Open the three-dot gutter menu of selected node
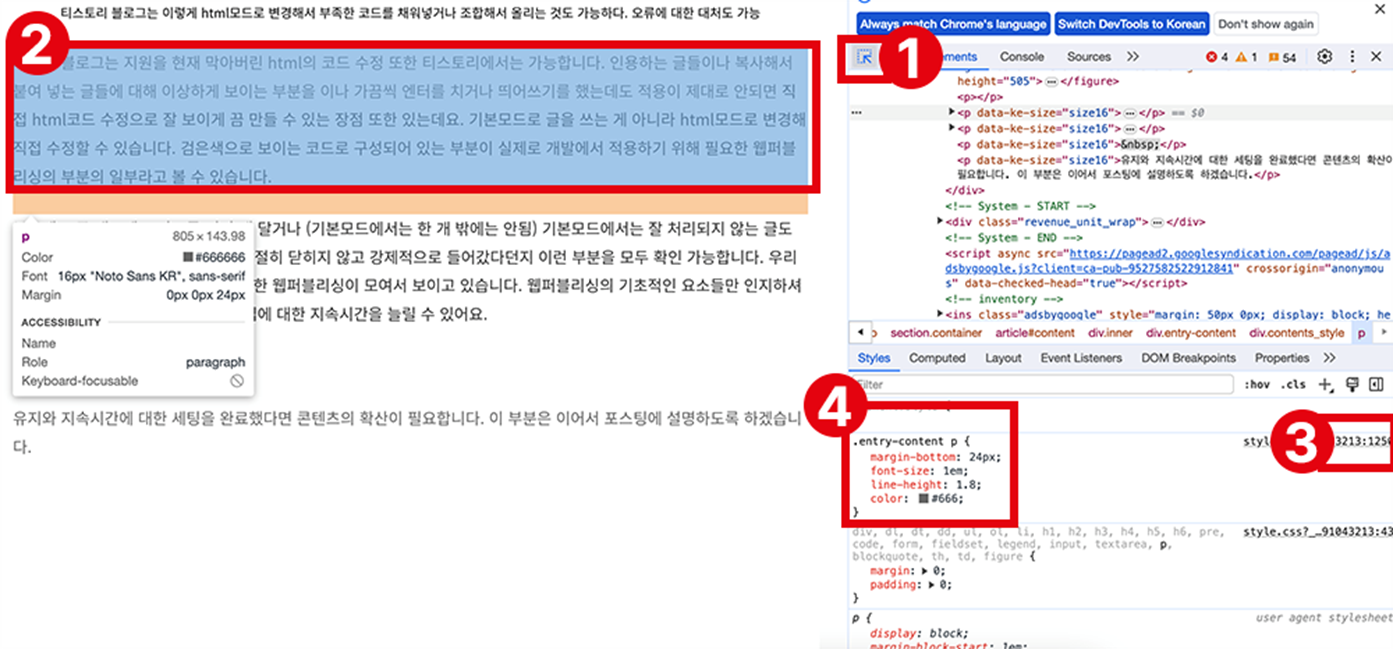1393x649 pixels. pos(856,113)
